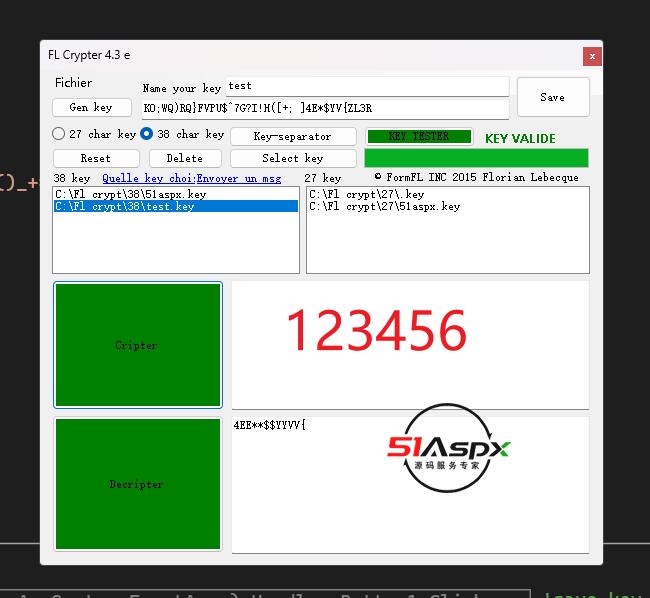Click the FormFL INC 2015 Florian Lebecque text
Image resolution: width=650 pixels, height=598 pixels.
[x=477, y=177]
